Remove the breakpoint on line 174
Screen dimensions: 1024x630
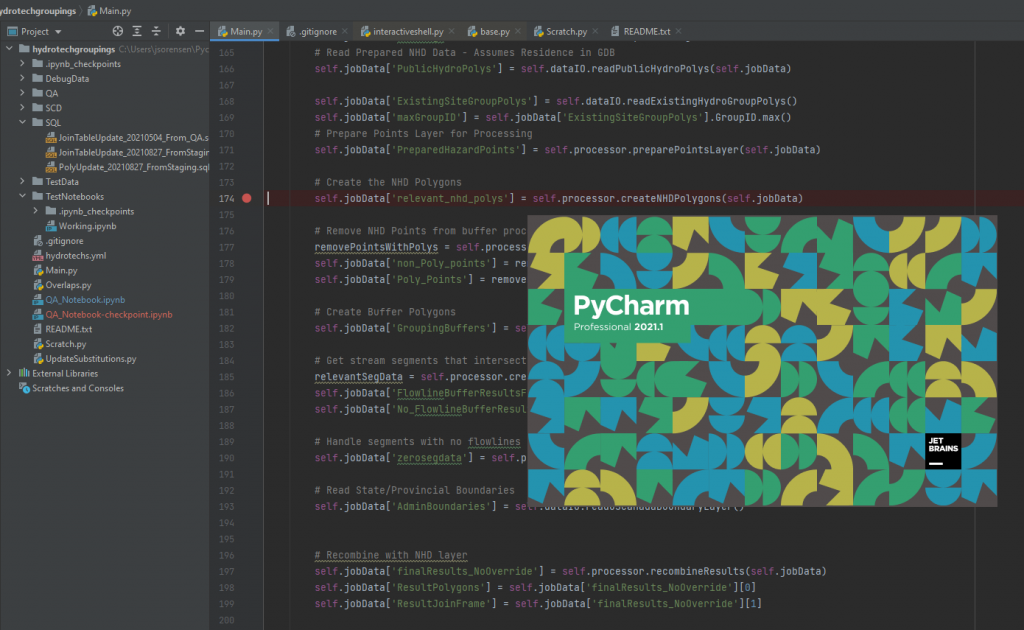pos(247,199)
